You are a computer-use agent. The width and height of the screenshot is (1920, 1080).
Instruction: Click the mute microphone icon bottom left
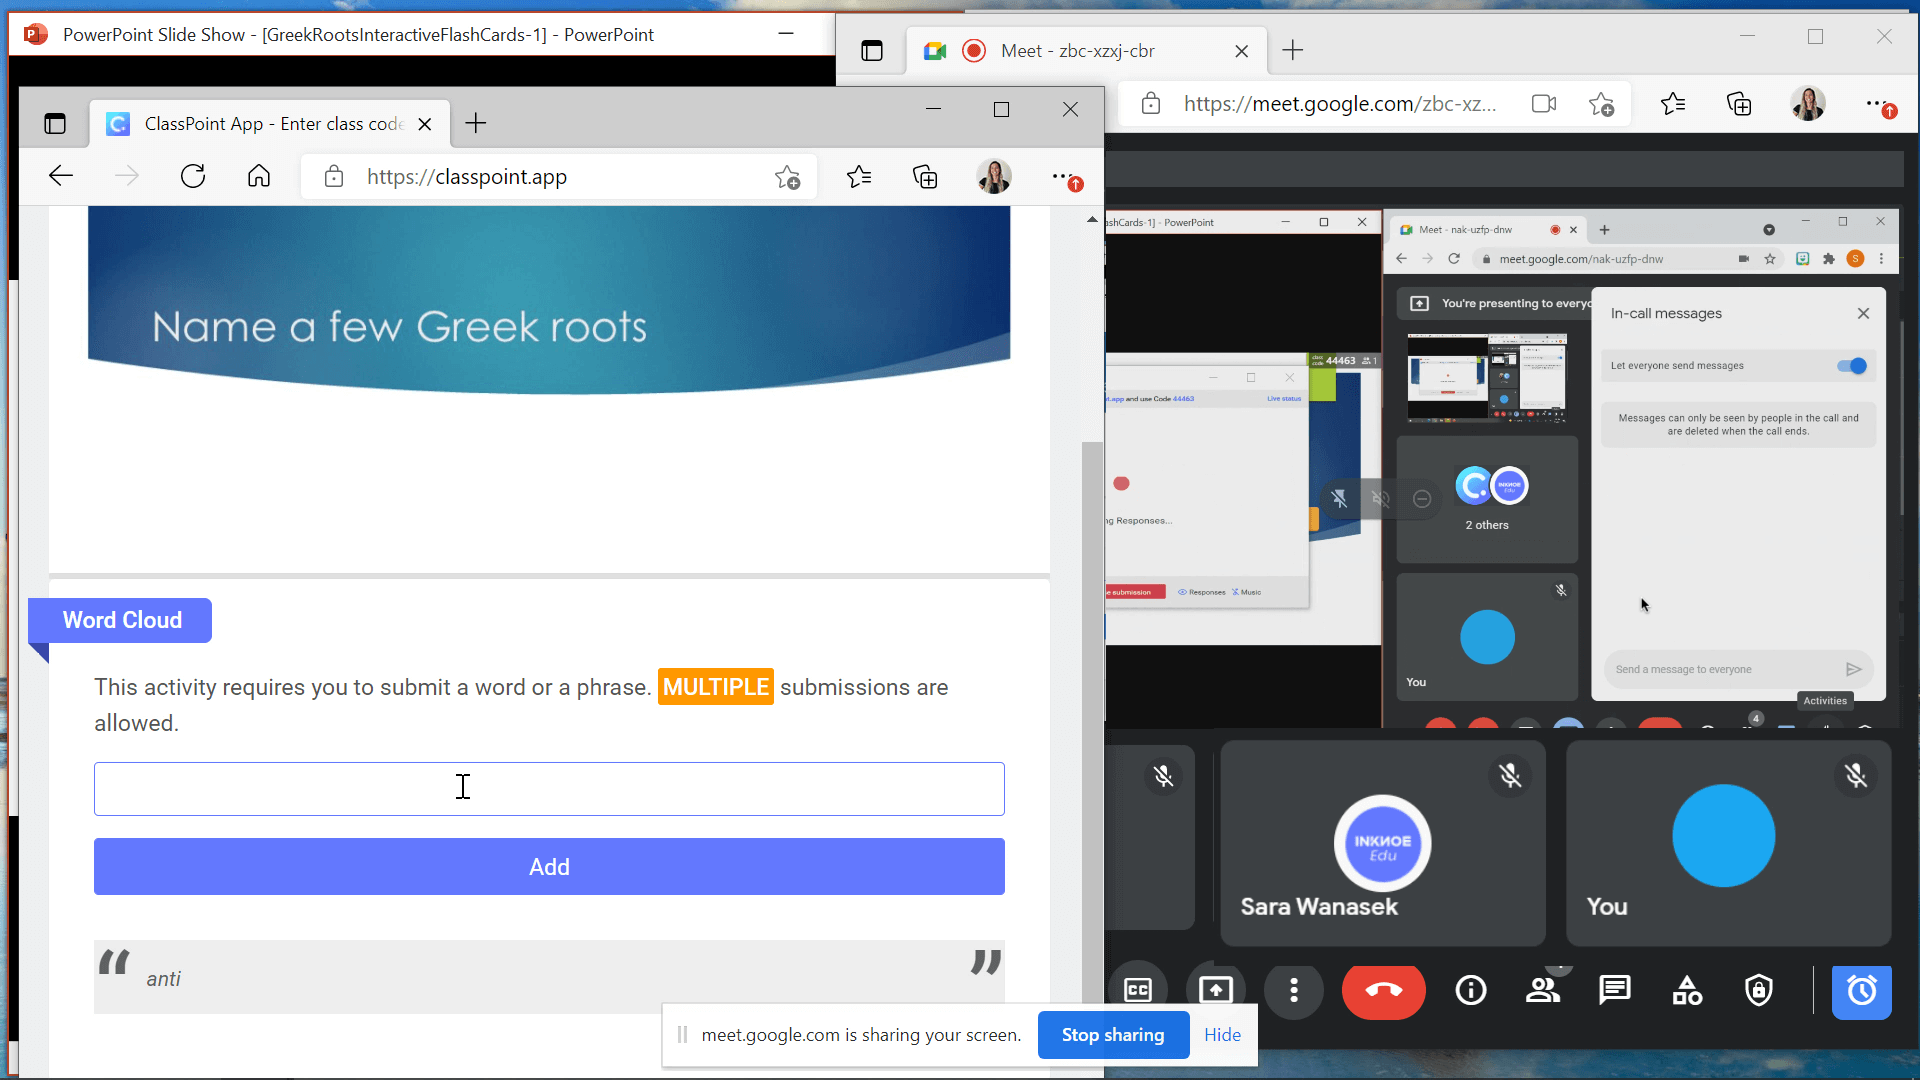[1162, 775]
